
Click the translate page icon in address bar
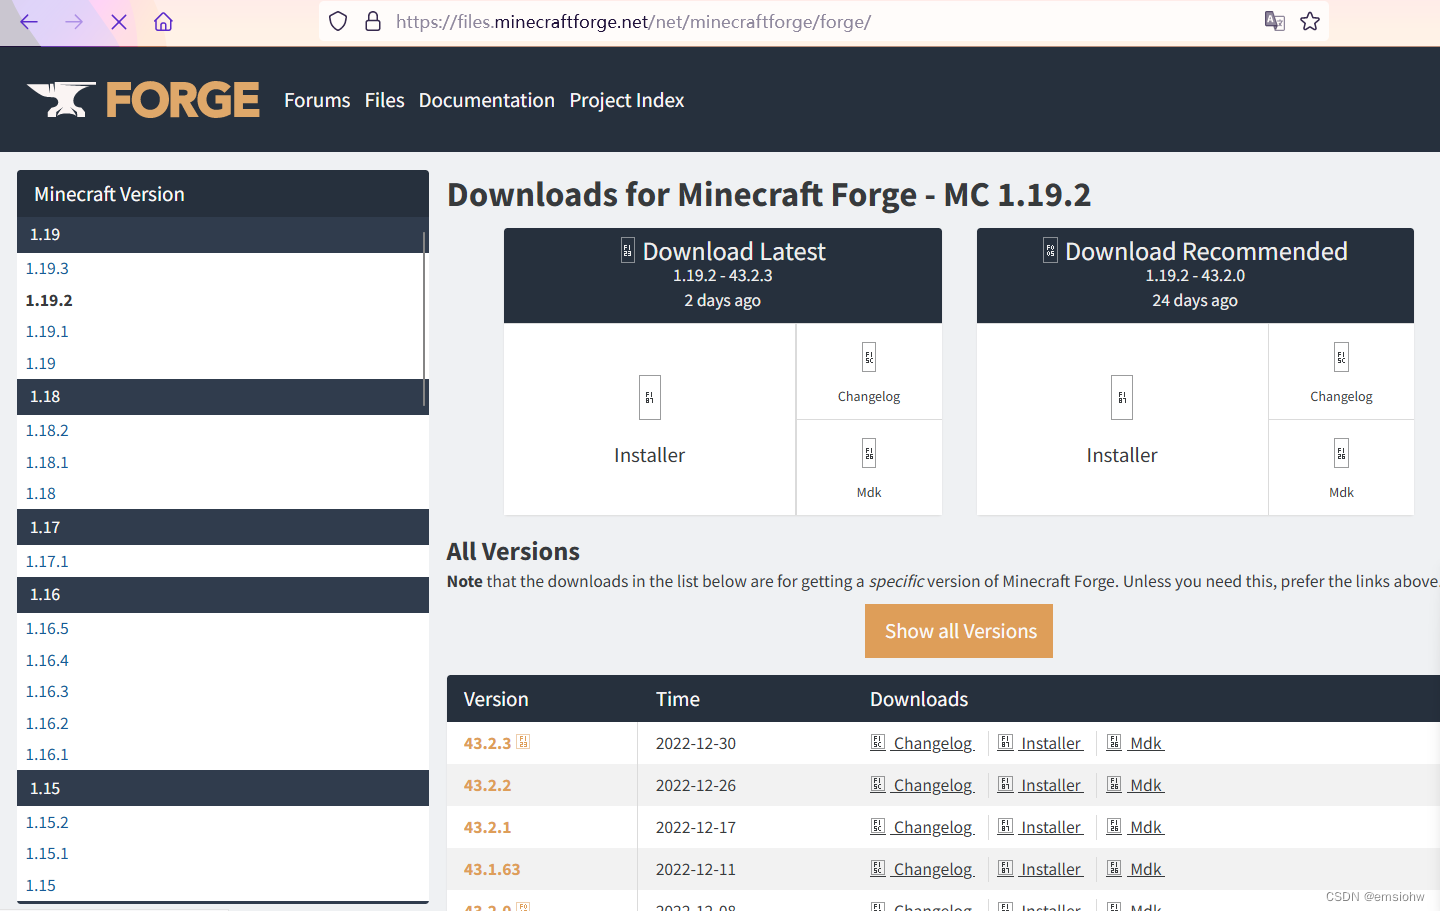point(1274,22)
